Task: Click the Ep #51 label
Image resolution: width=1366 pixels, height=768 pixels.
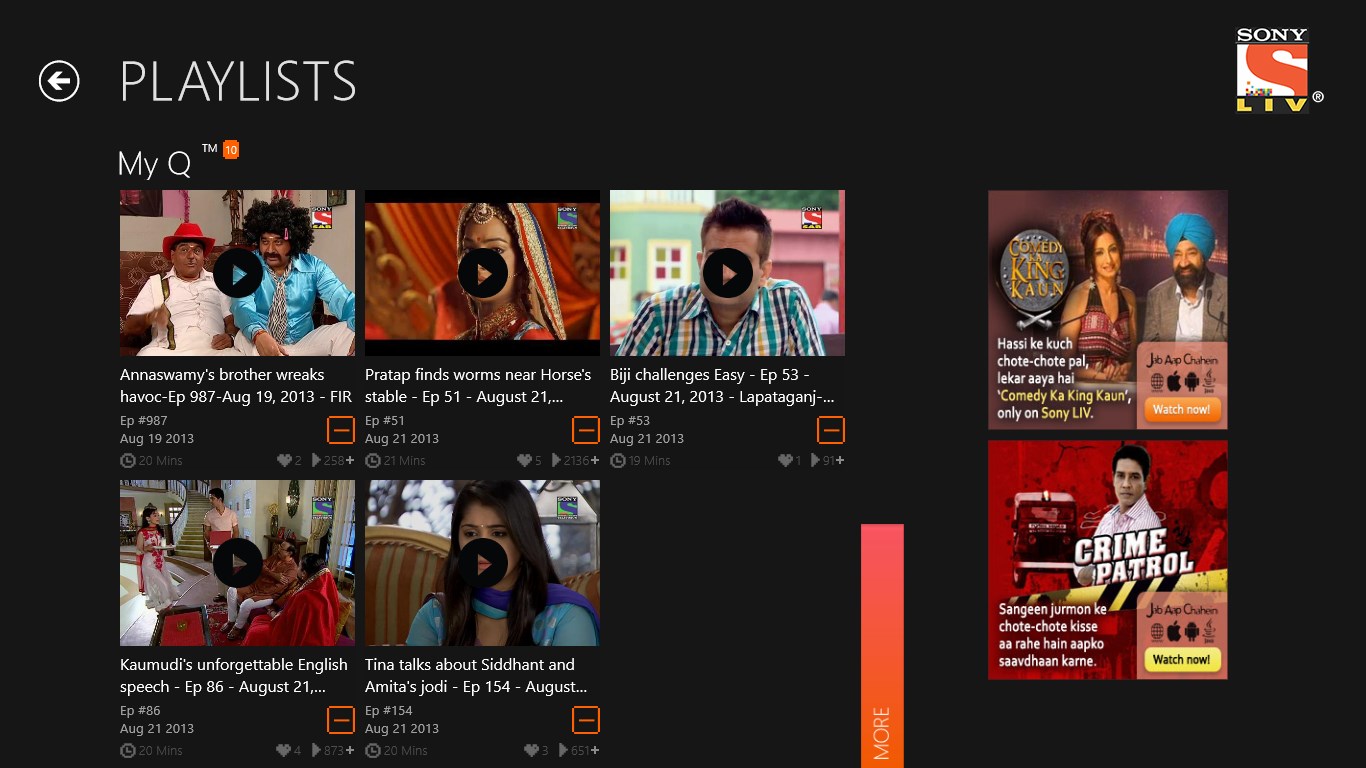Action: click(x=385, y=421)
